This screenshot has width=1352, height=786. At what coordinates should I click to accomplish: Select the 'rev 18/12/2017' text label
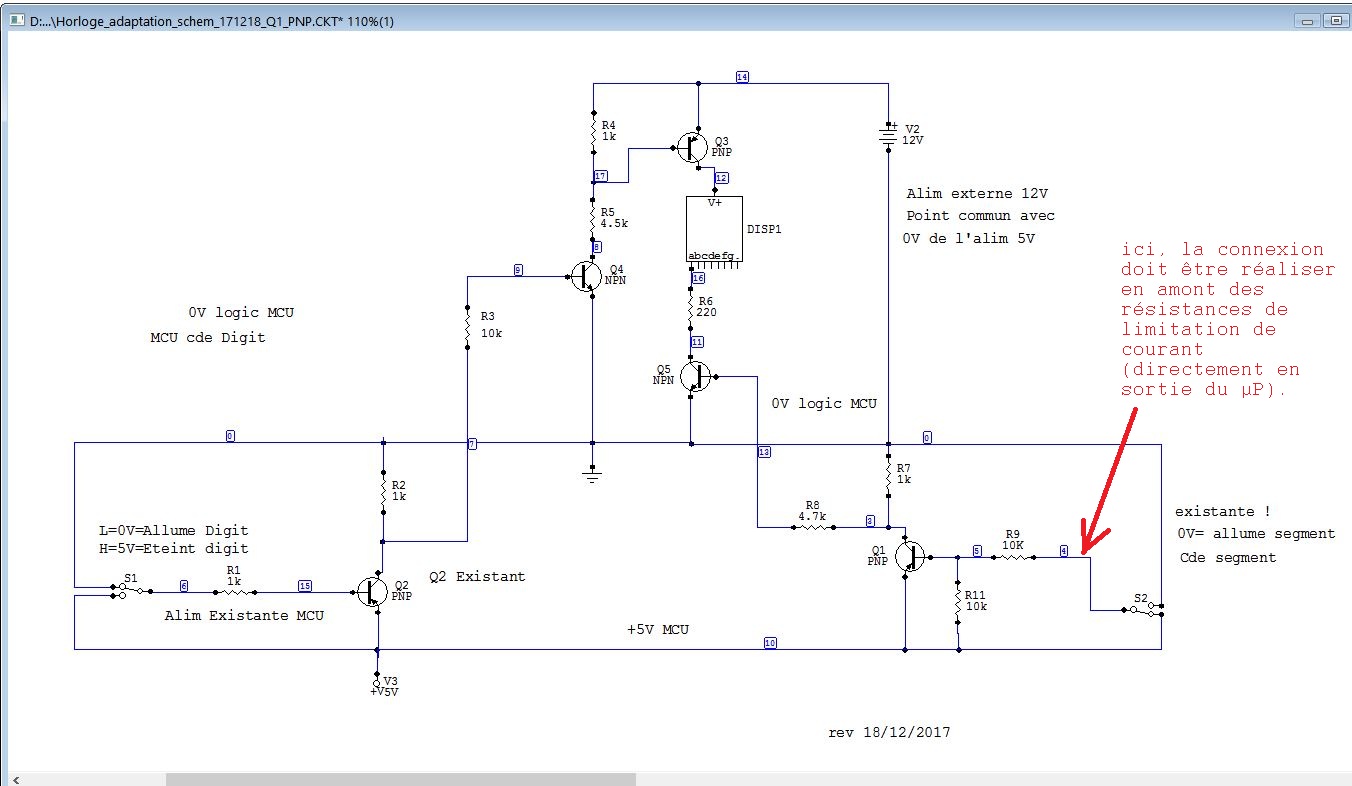pos(889,732)
